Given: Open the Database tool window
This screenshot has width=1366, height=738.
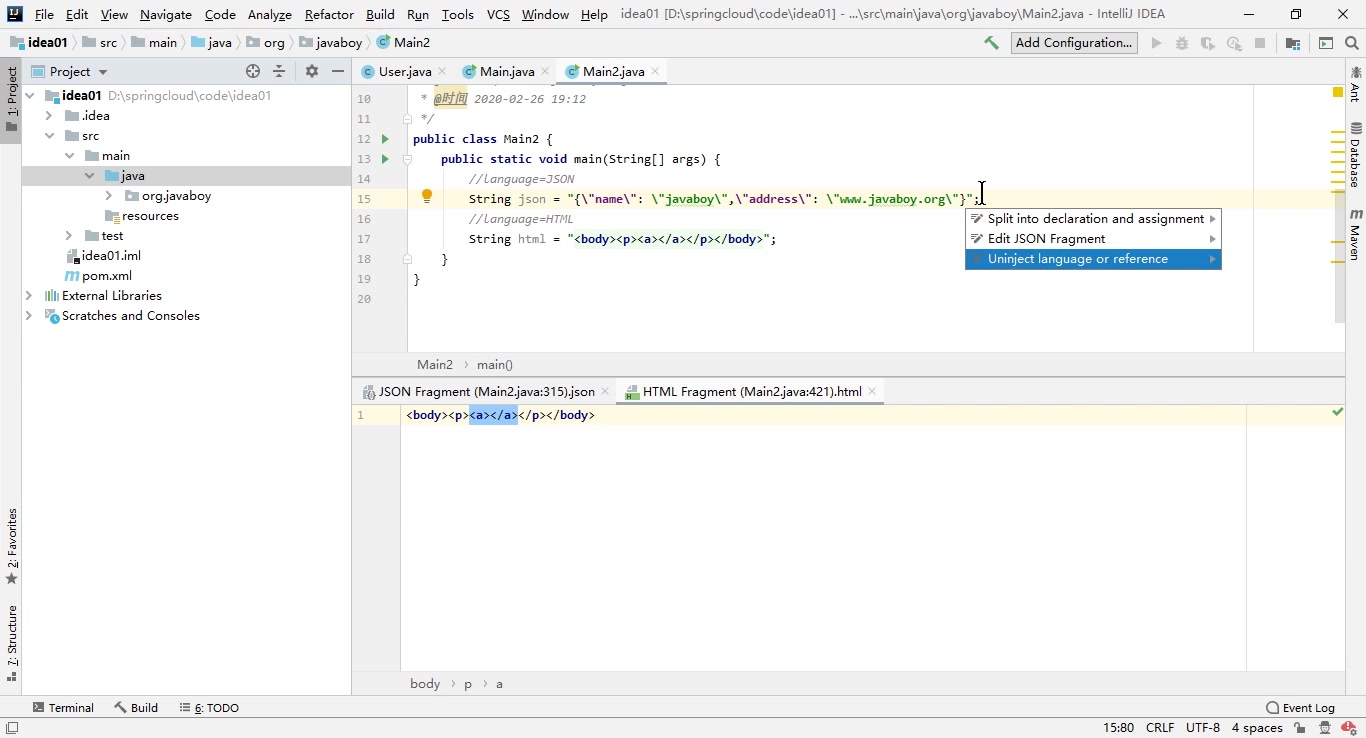Looking at the screenshot, I should coord(1356,155).
